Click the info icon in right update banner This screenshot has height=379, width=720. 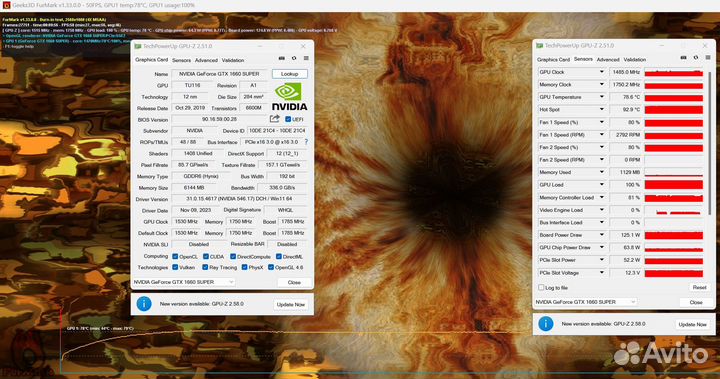(546, 323)
